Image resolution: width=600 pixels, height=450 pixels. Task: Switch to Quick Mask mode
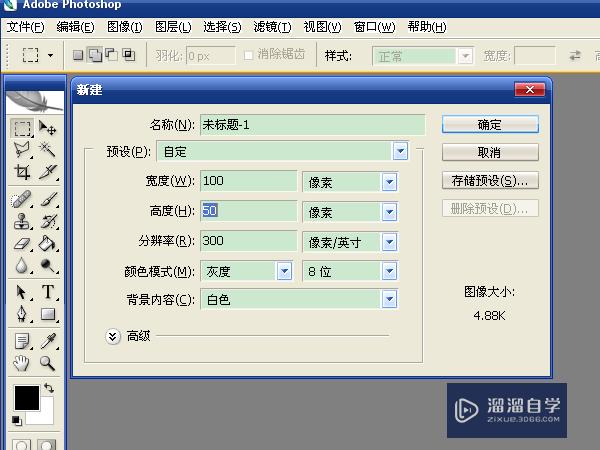click(46, 445)
